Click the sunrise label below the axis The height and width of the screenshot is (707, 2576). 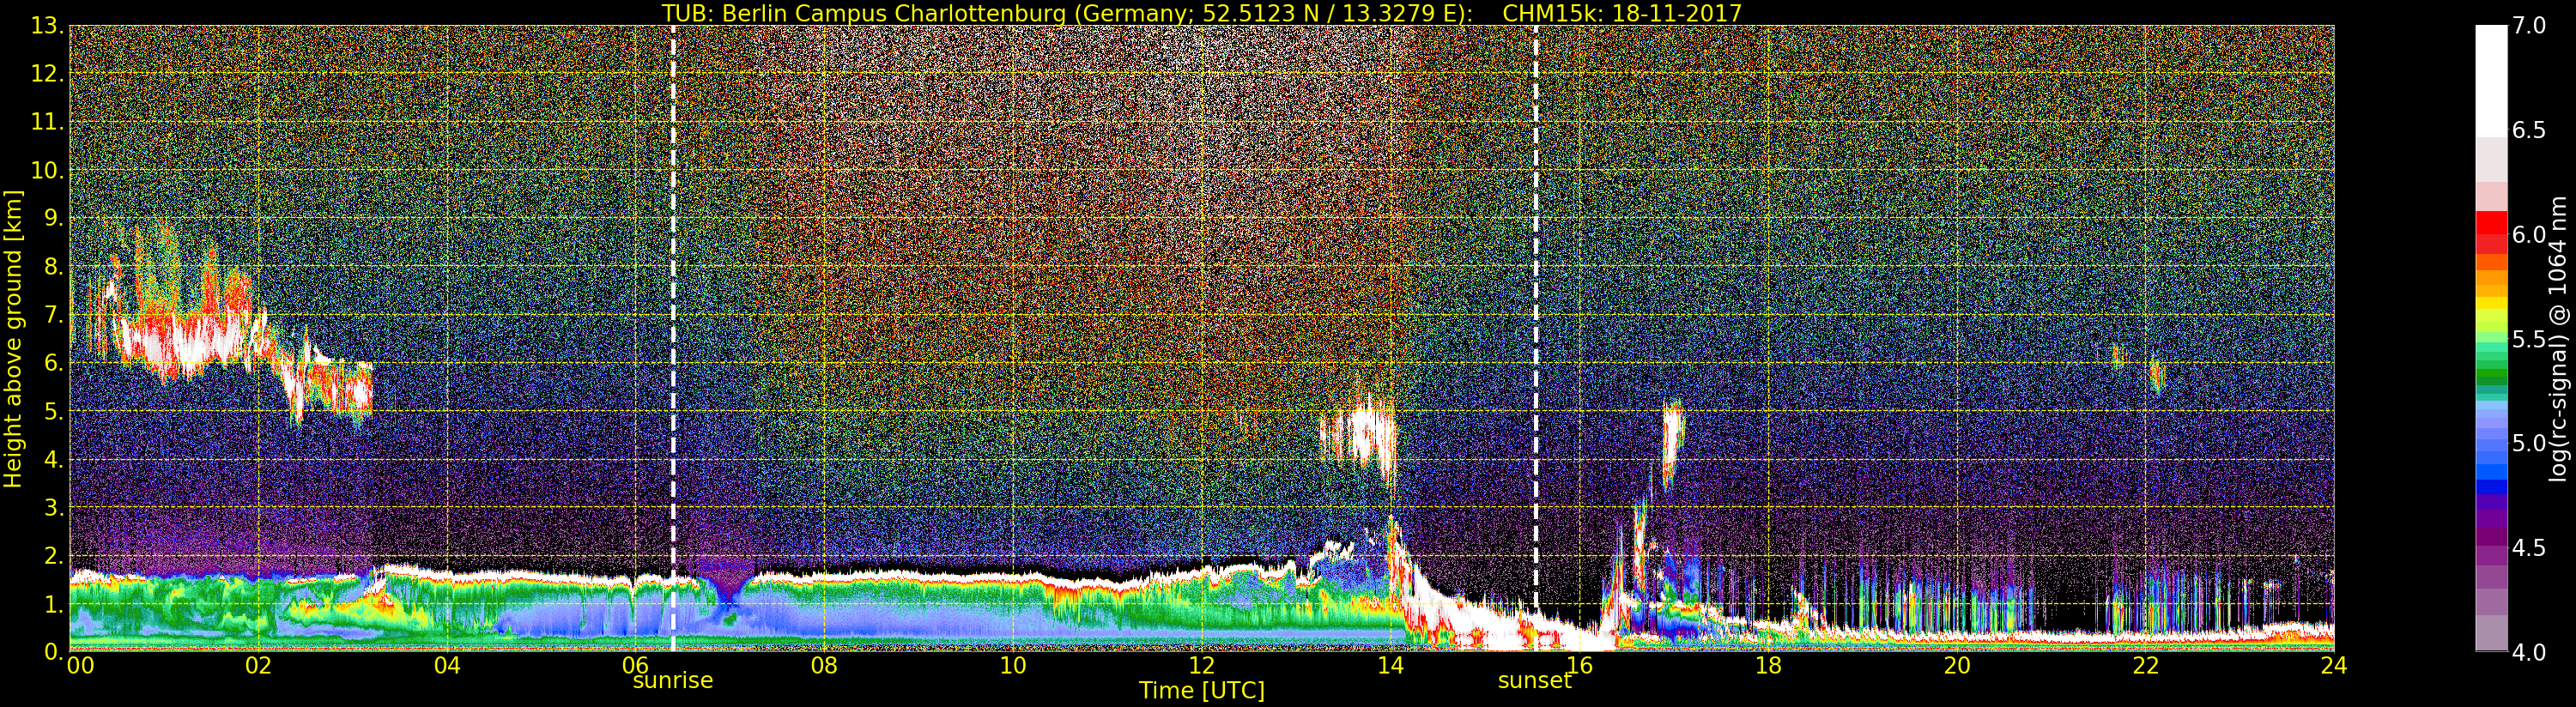673,680
